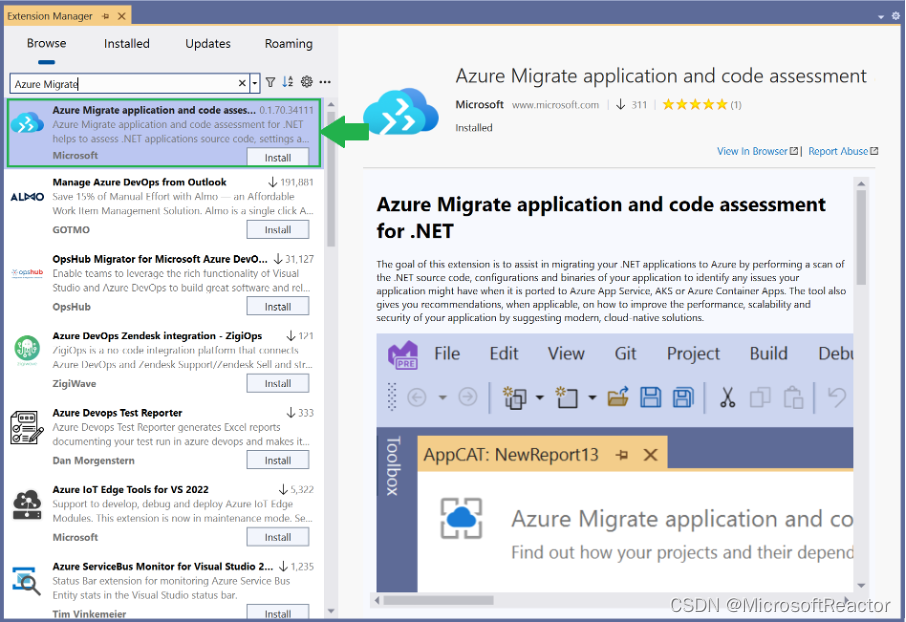Select the OpsHub logo icon
This screenshot has height=622, width=906.
pyautogui.click(x=27, y=273)
